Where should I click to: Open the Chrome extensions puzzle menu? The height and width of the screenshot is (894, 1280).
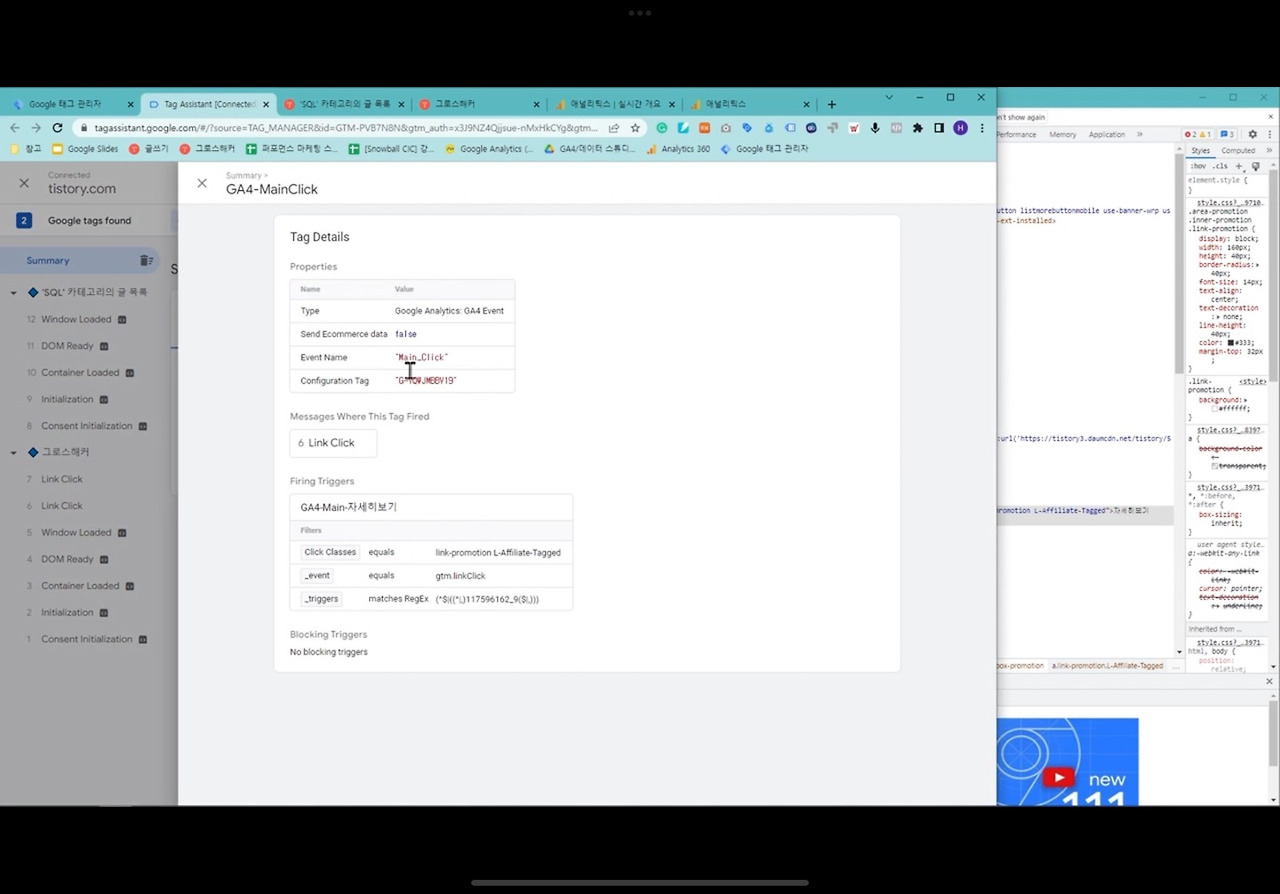(918, 128)
